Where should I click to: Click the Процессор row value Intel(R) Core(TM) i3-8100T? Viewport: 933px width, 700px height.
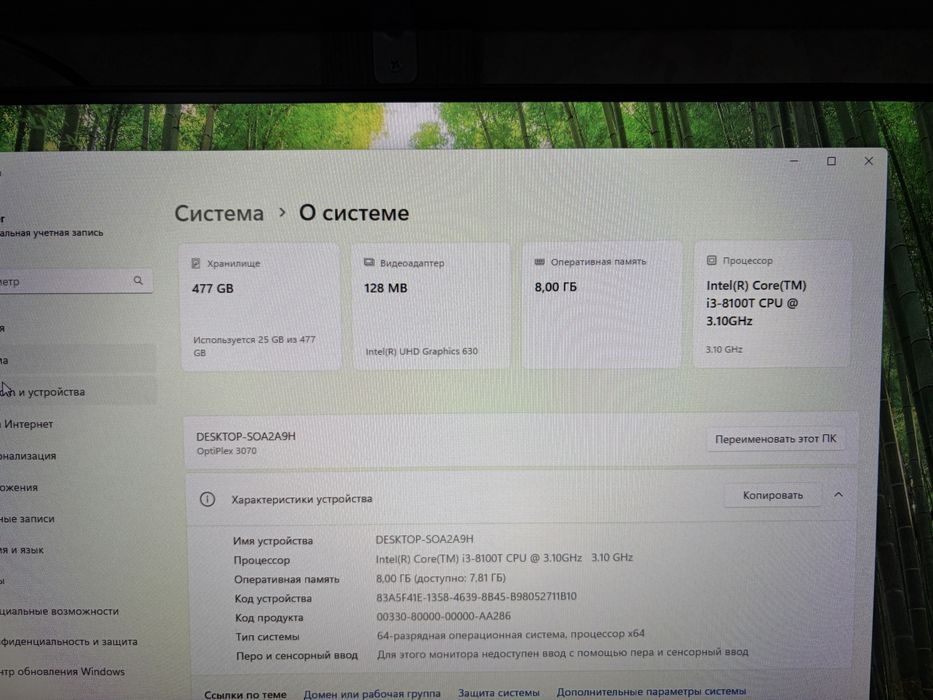tap(504, 558)
